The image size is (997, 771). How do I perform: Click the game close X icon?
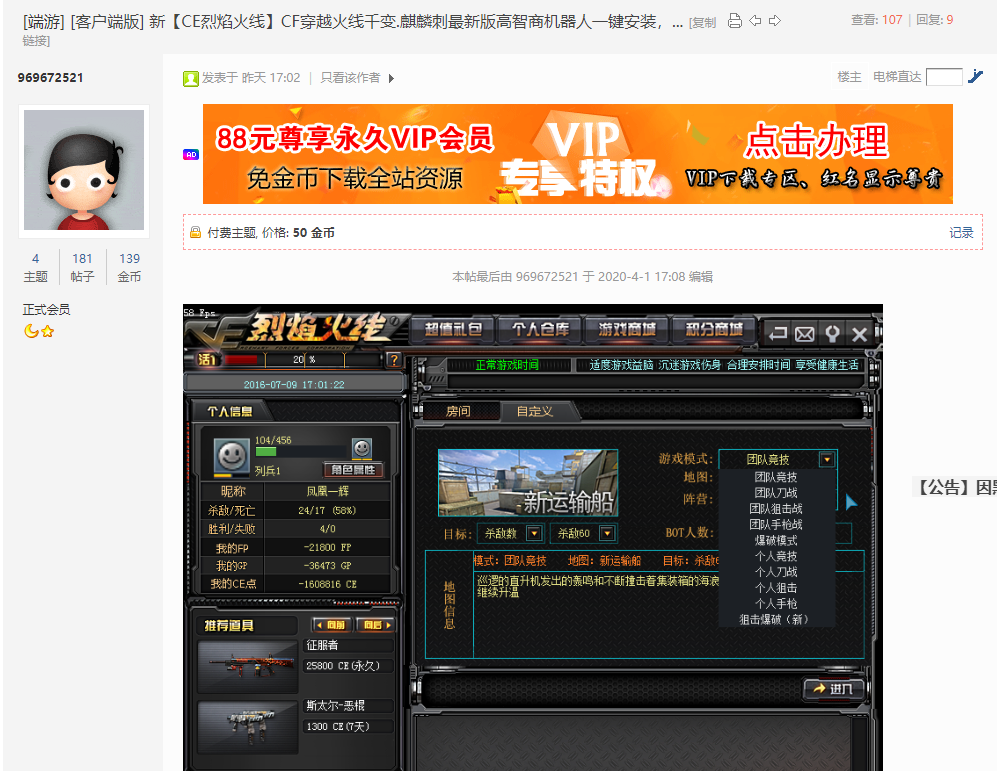[x=859, y=334]
